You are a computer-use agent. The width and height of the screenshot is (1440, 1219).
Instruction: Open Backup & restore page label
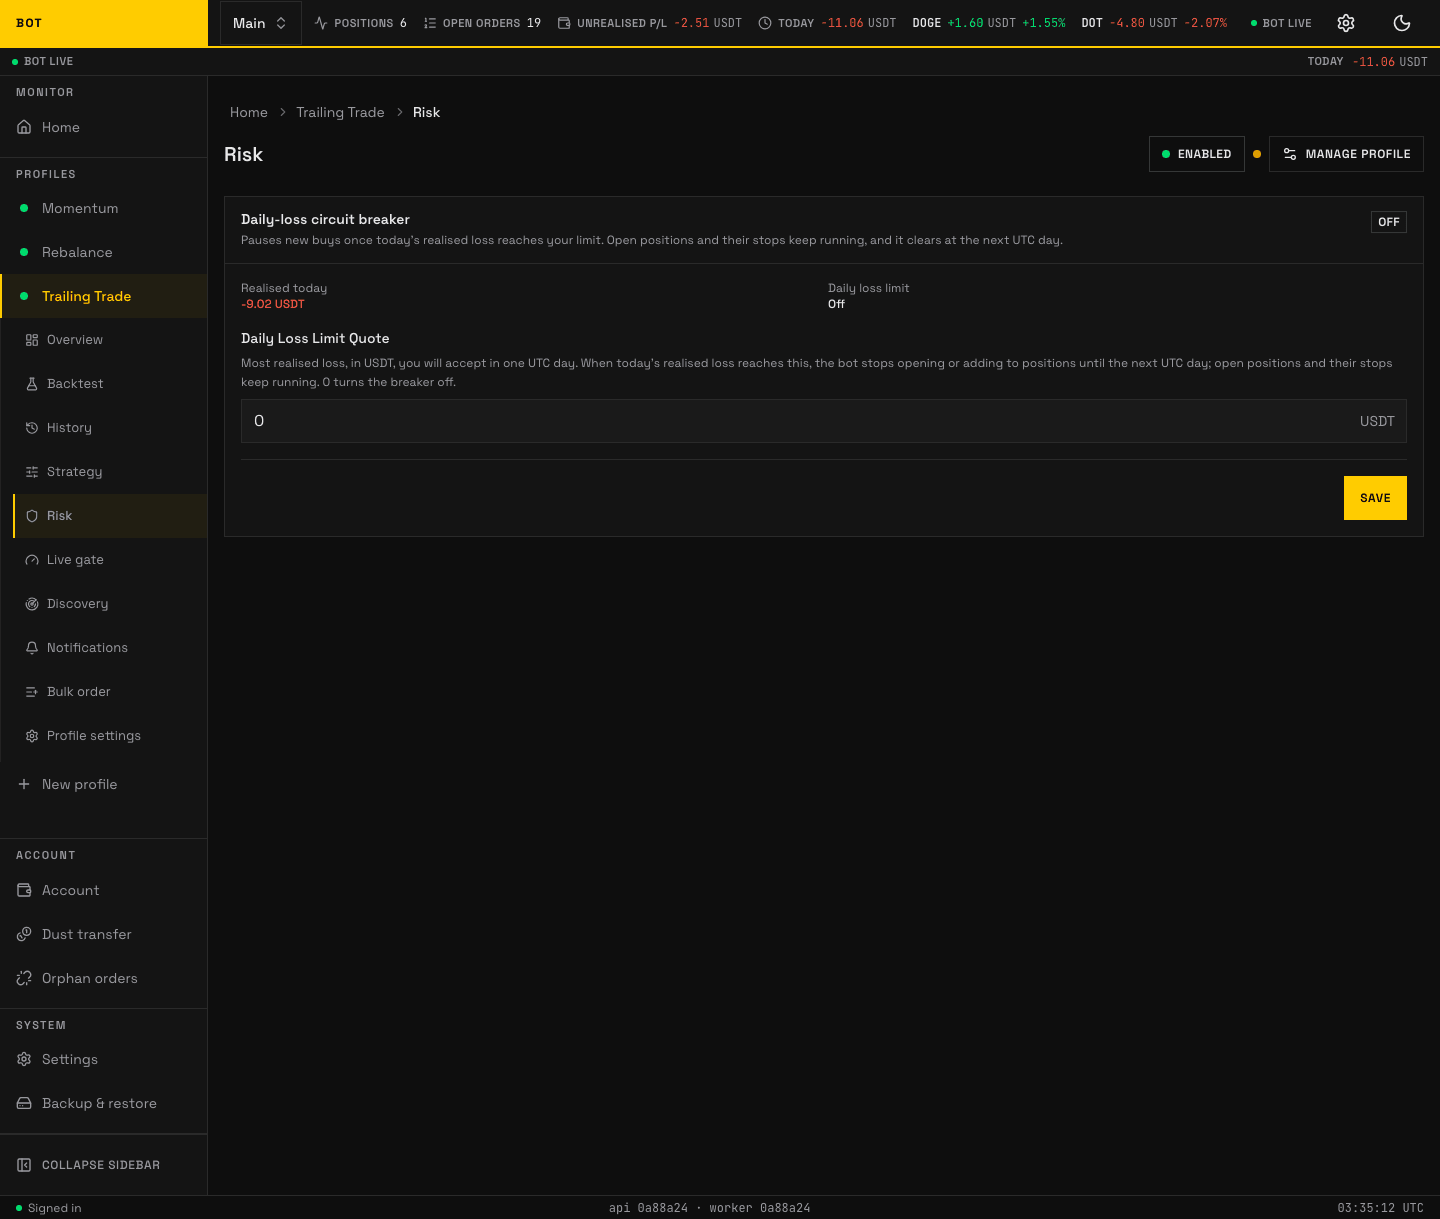point(99,1103)
